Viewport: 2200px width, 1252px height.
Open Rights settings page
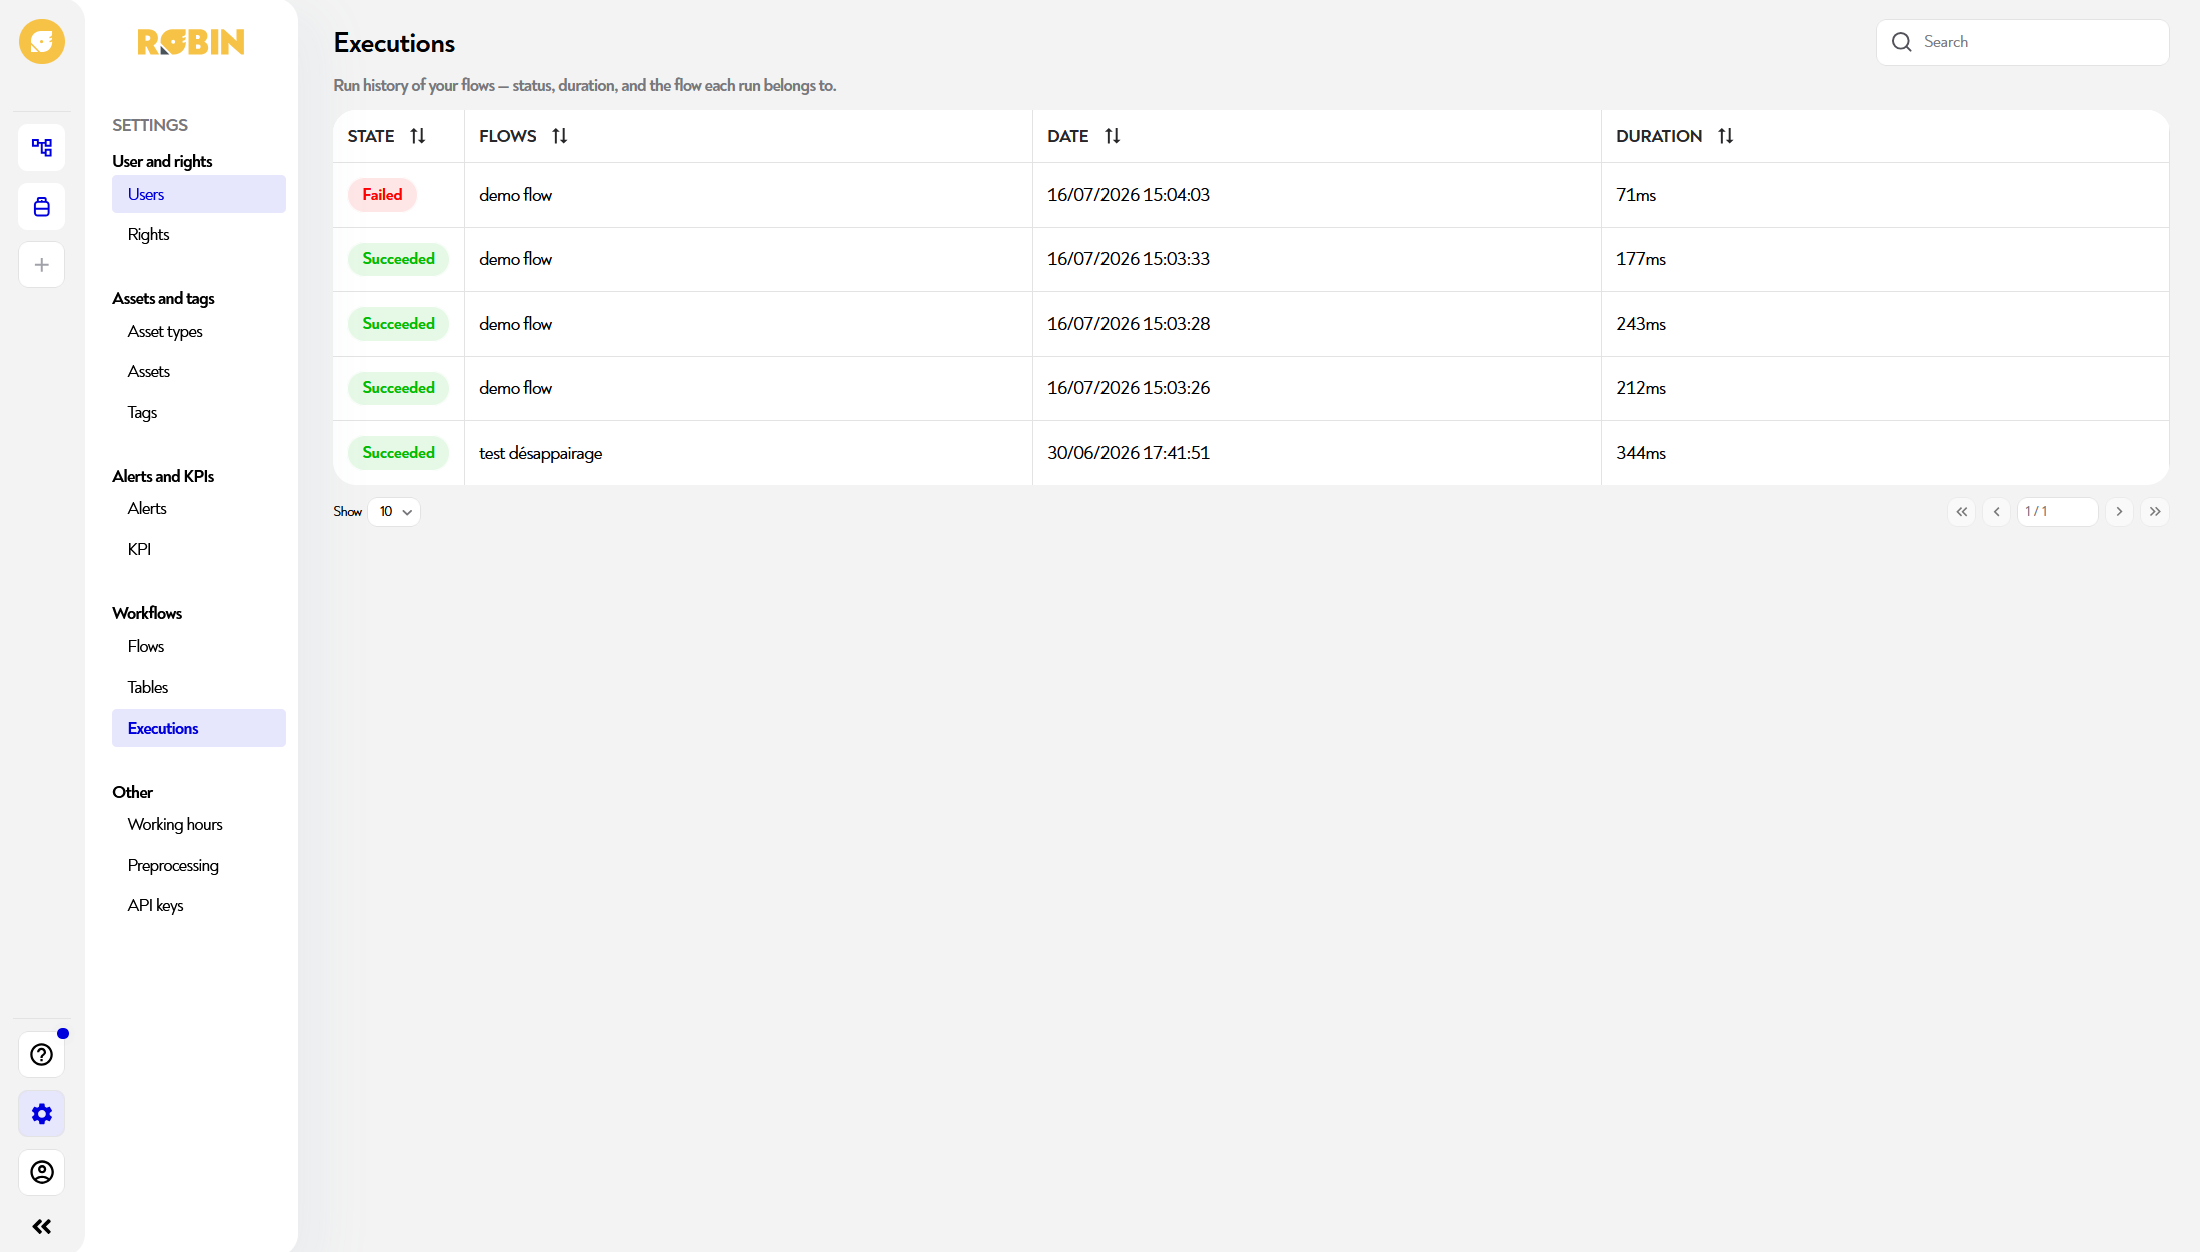(x=199, y=234)
